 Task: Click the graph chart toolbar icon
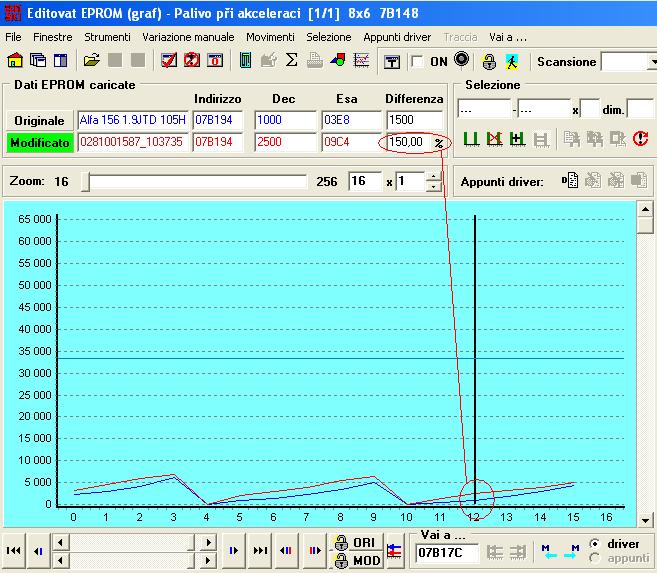pyautogui.click(x=361, y=61)
